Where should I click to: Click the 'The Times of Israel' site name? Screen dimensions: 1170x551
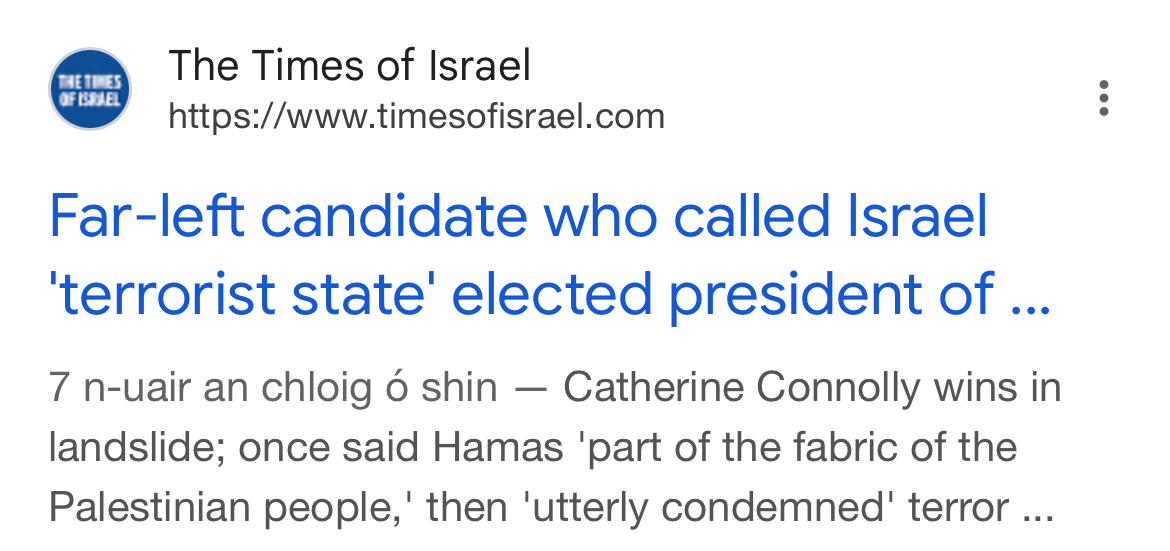click(349, 67)
